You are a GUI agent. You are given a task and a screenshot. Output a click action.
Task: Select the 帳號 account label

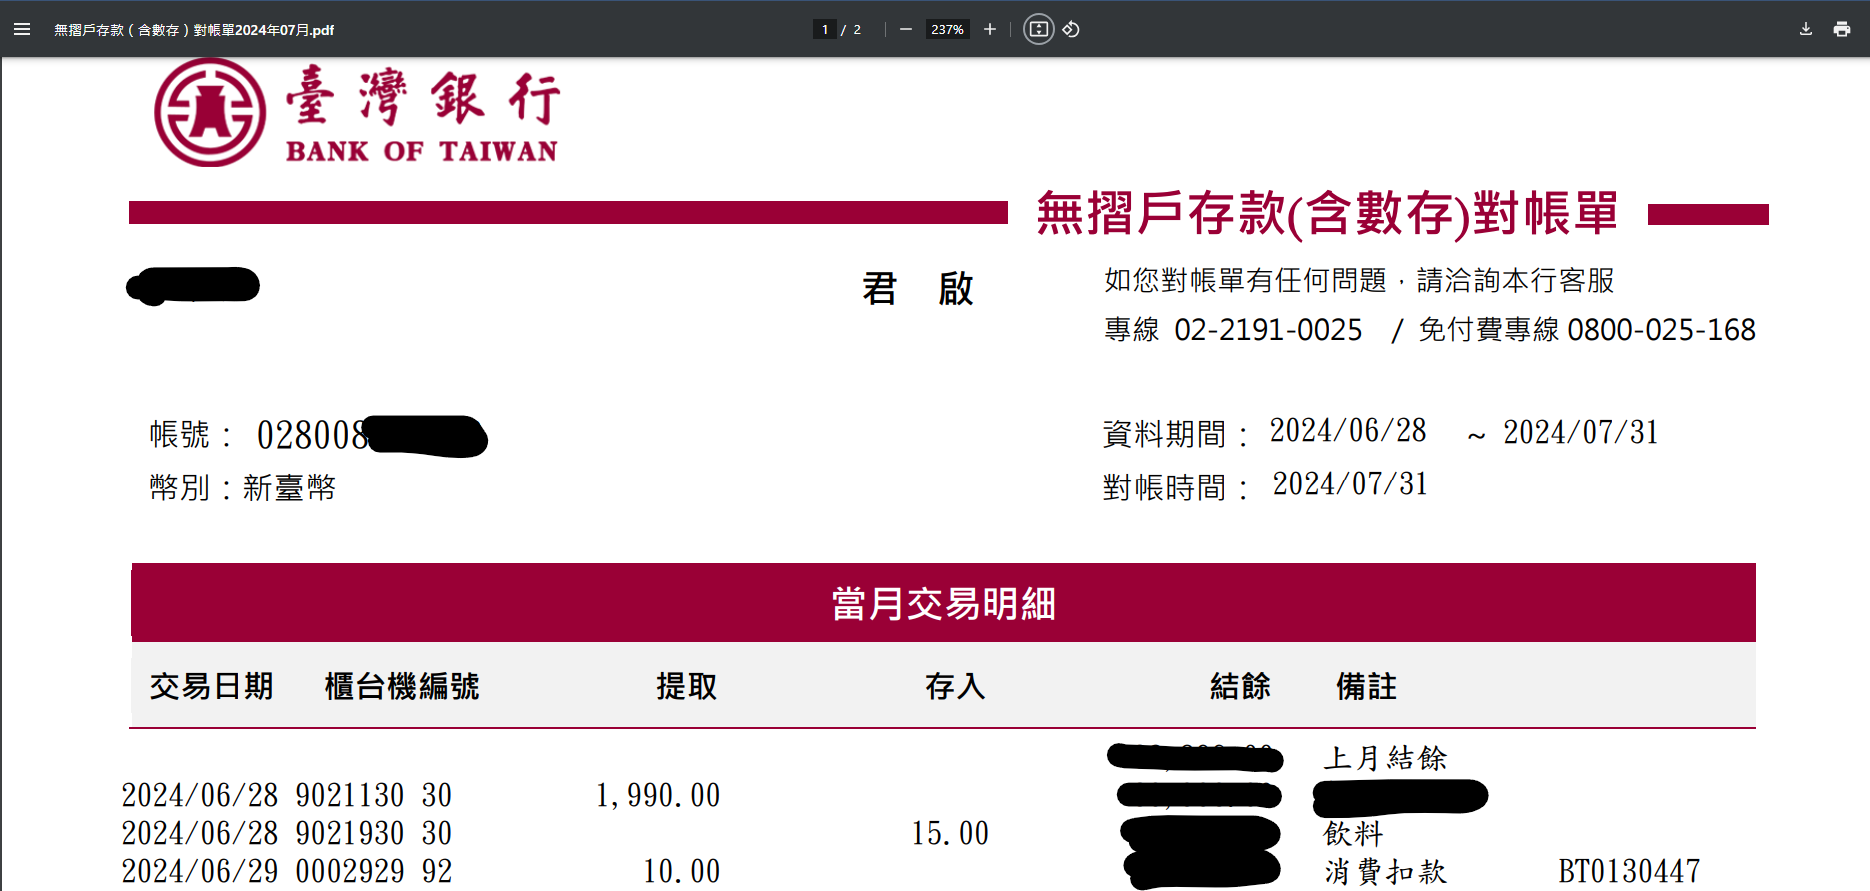tap(190, 435)
